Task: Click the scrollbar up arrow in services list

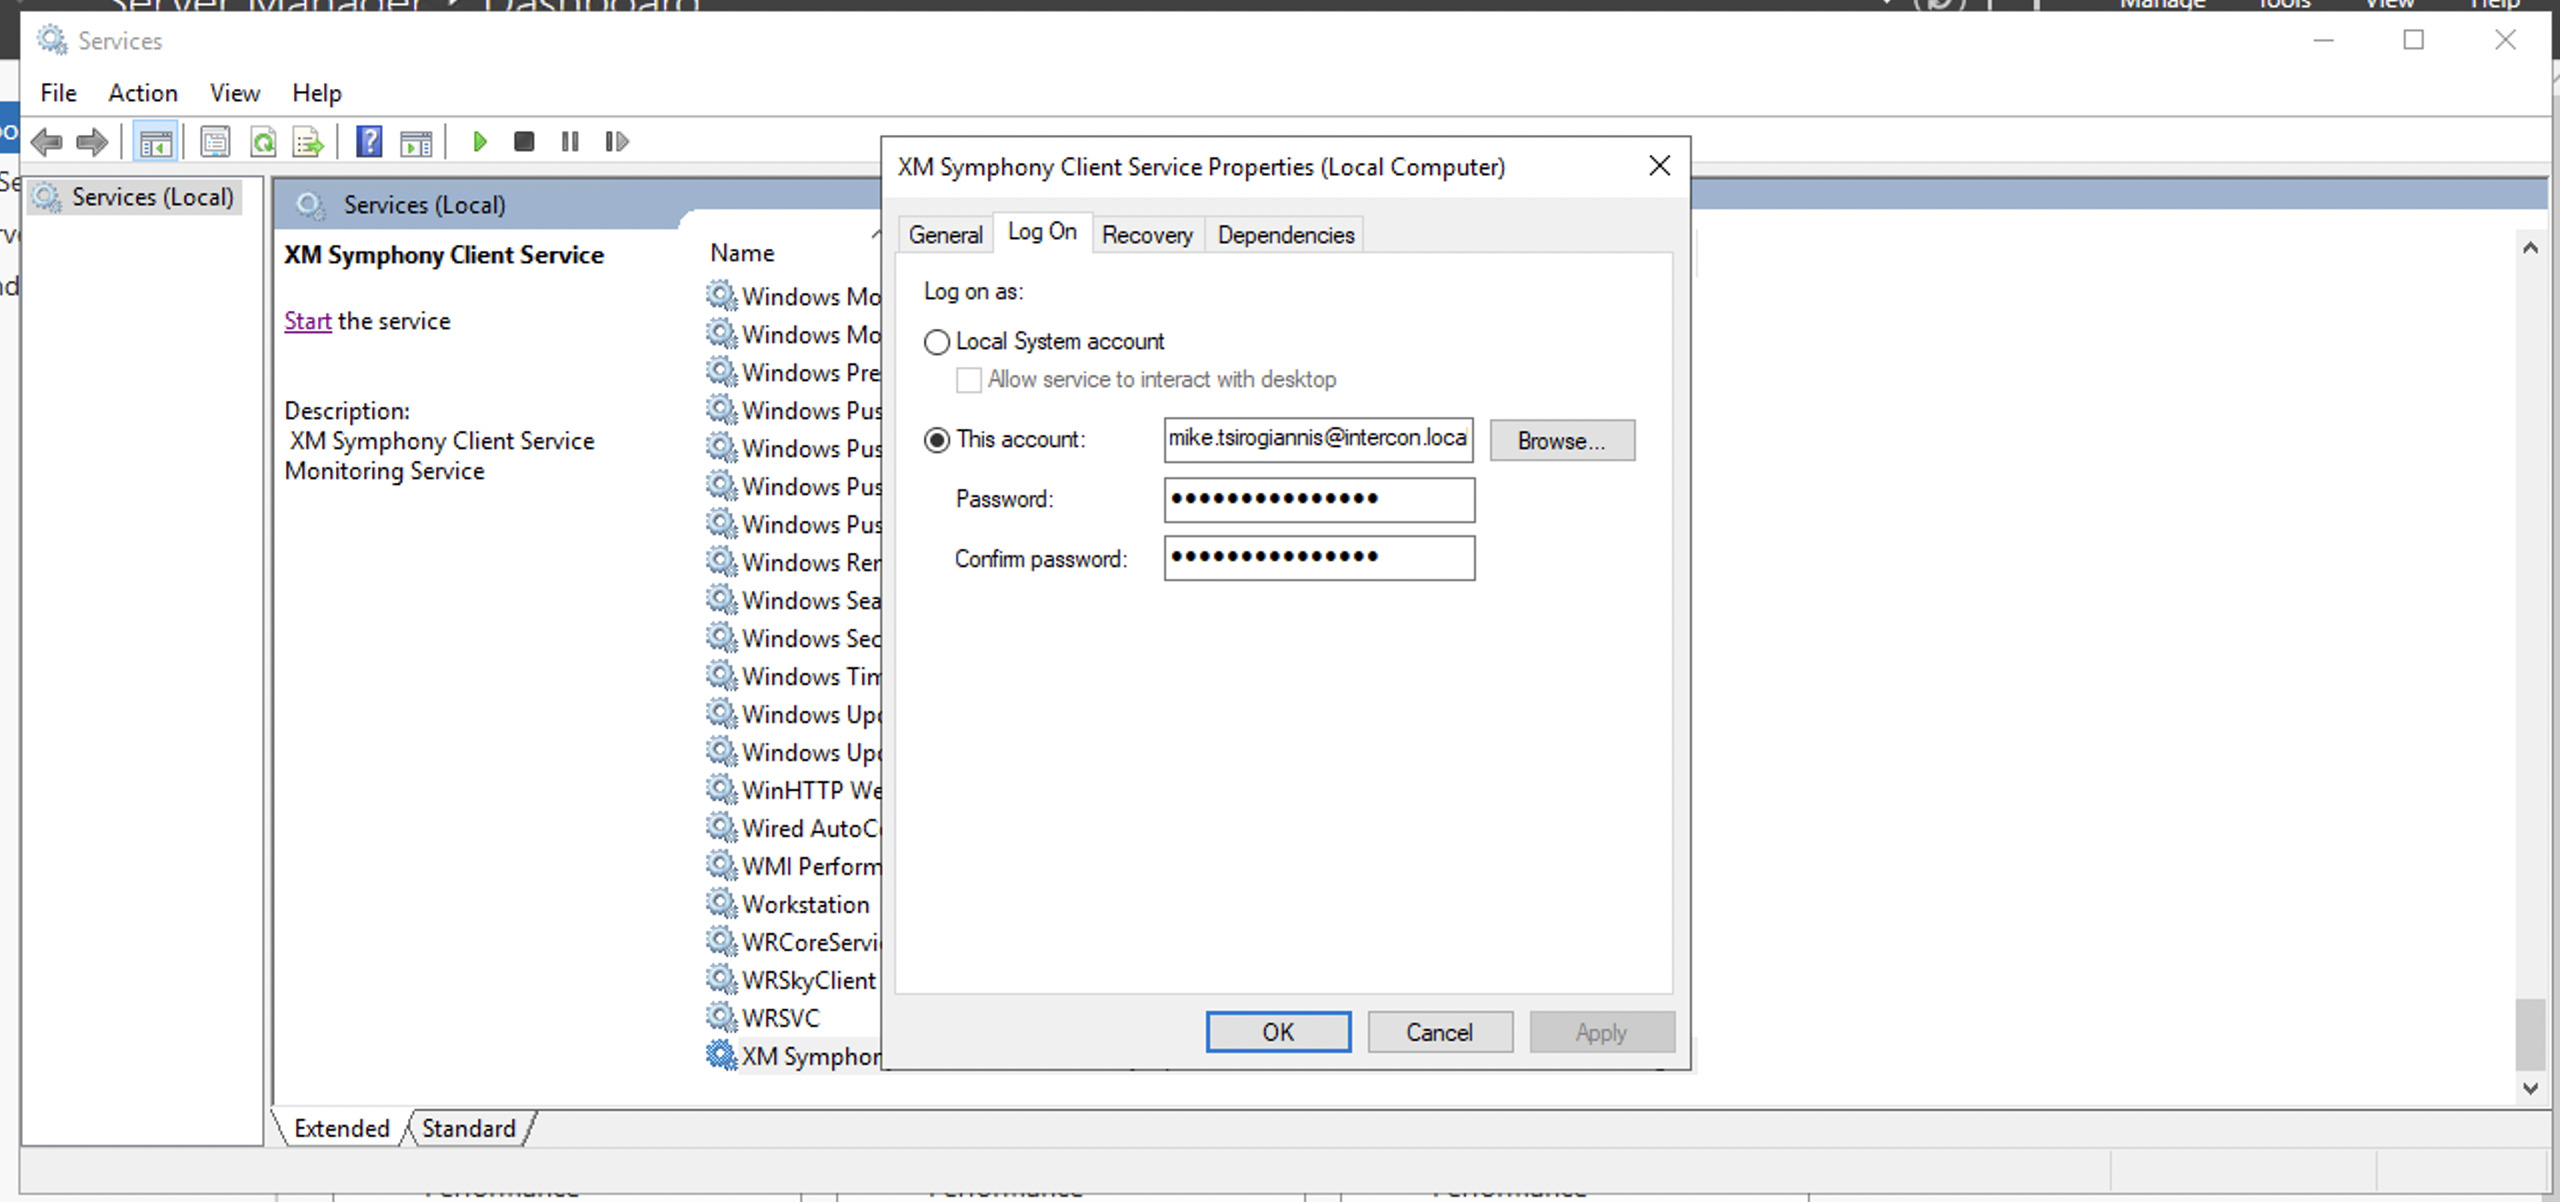Action: click(2531, 247)
